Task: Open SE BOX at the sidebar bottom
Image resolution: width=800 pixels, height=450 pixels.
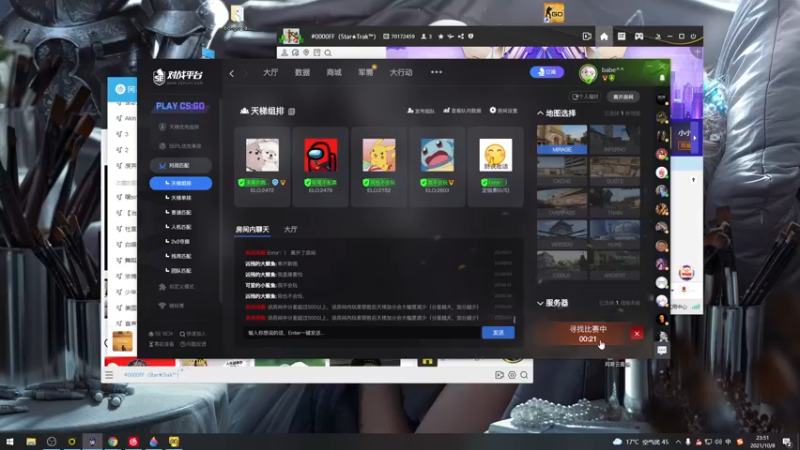Action: (161, 334)
